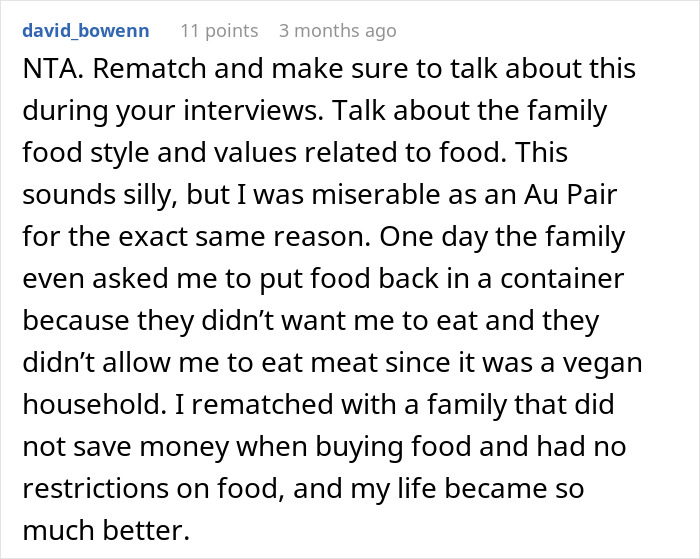This screenshot has height=559, width=700.
Task: Click the NTA verdict at comment start
Action: click(48, 70)
